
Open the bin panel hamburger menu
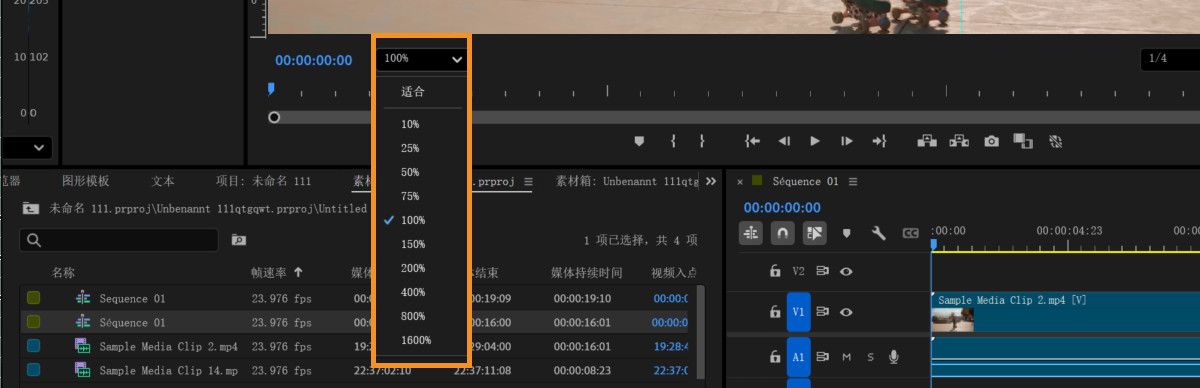tap(528, 182)
